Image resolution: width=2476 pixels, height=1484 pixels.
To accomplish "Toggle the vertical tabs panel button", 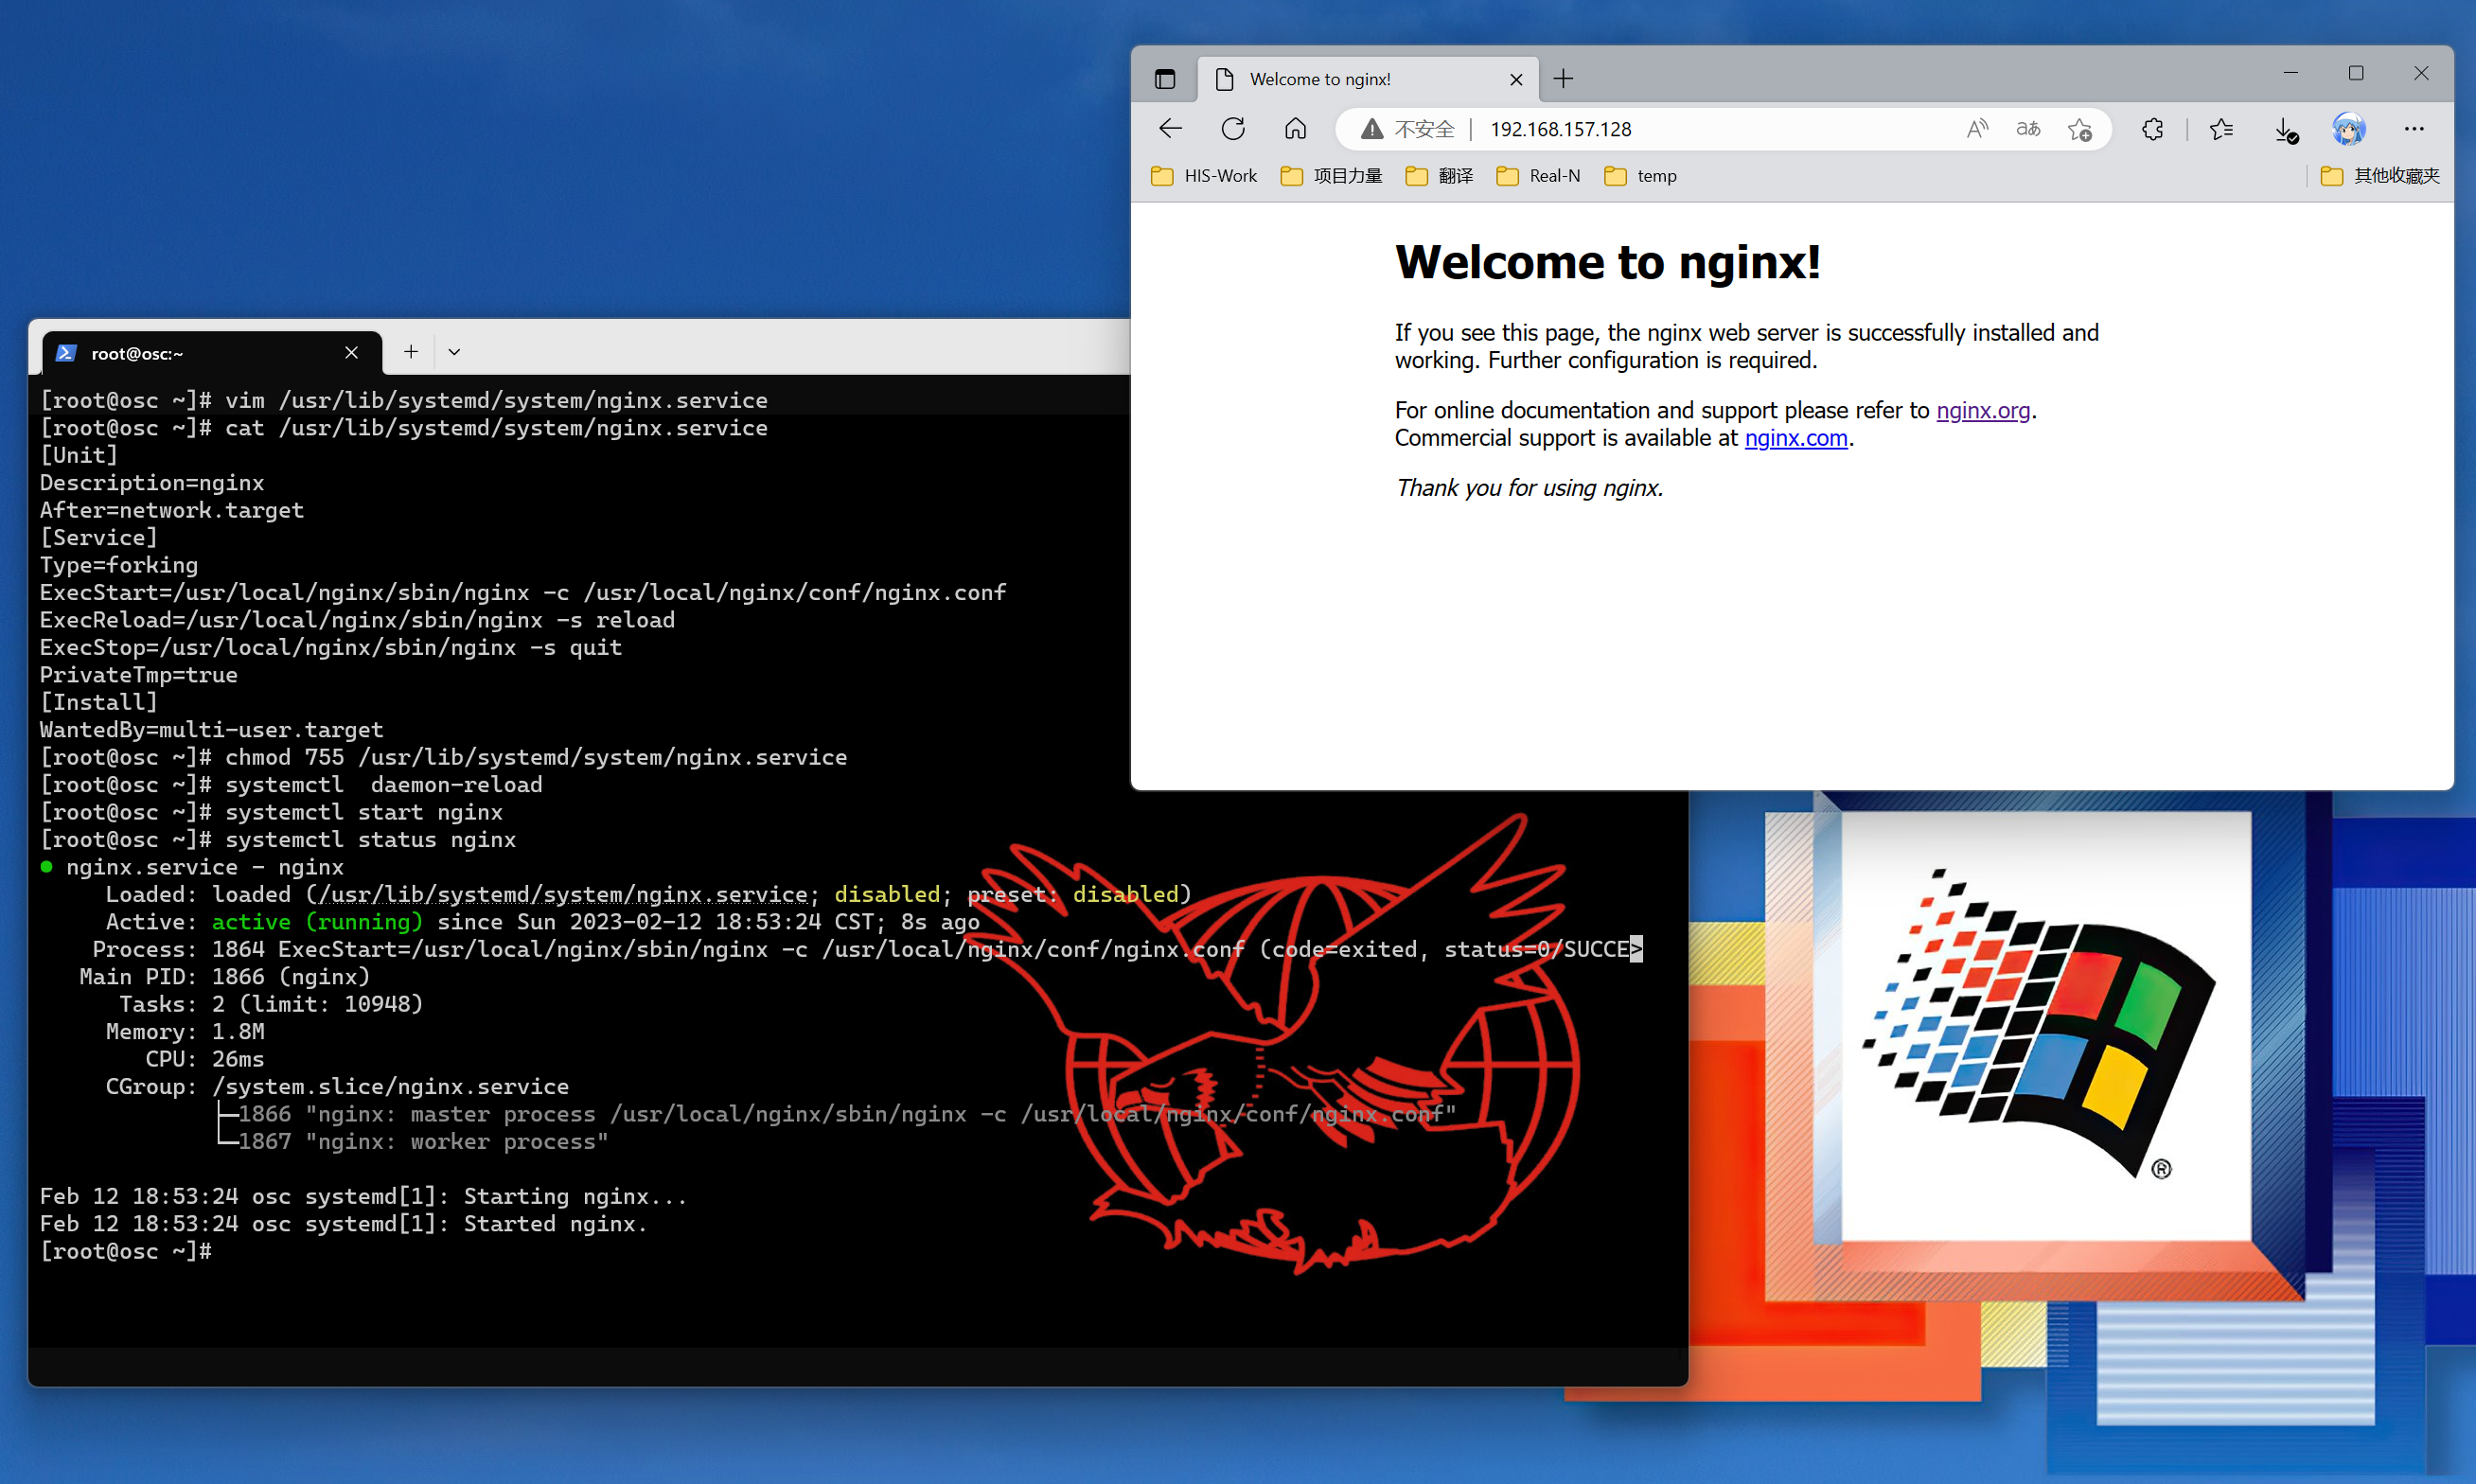I will [1165, 79].
